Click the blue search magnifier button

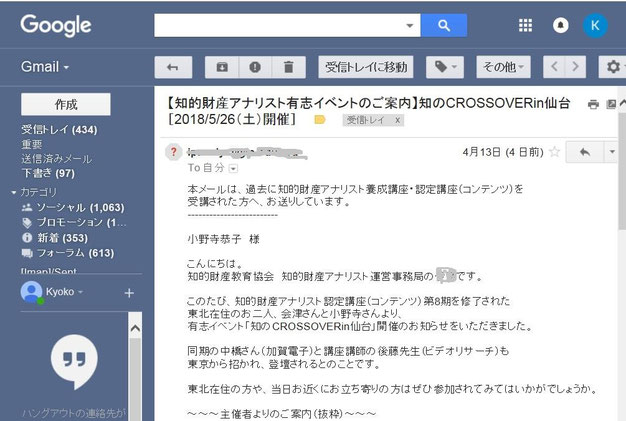(x=444, y=26)
